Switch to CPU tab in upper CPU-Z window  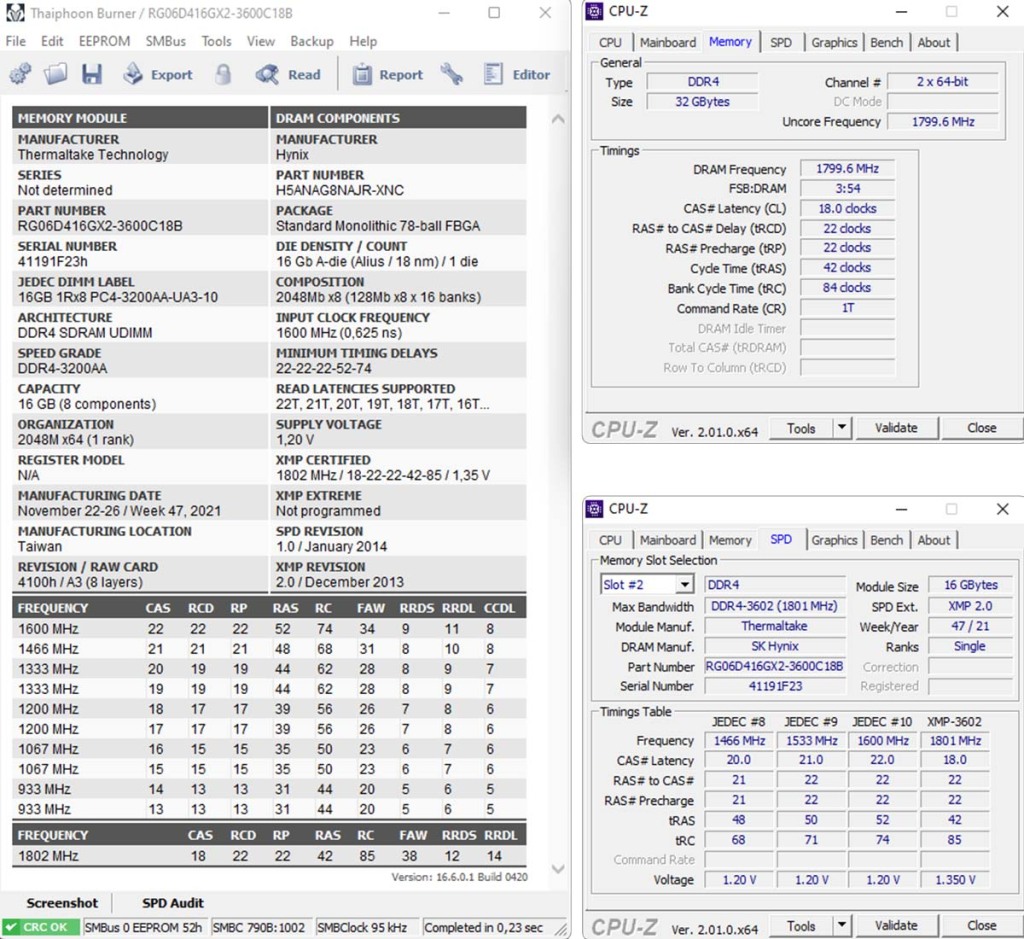[610, 42]
